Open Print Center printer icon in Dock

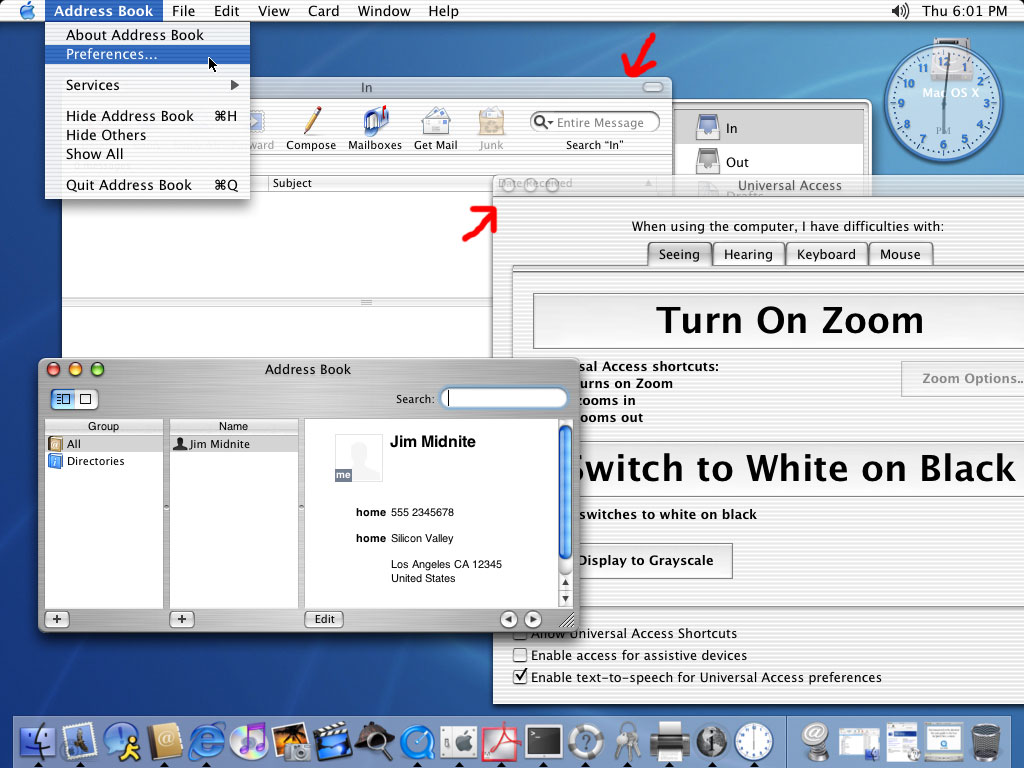coord(669,742)
